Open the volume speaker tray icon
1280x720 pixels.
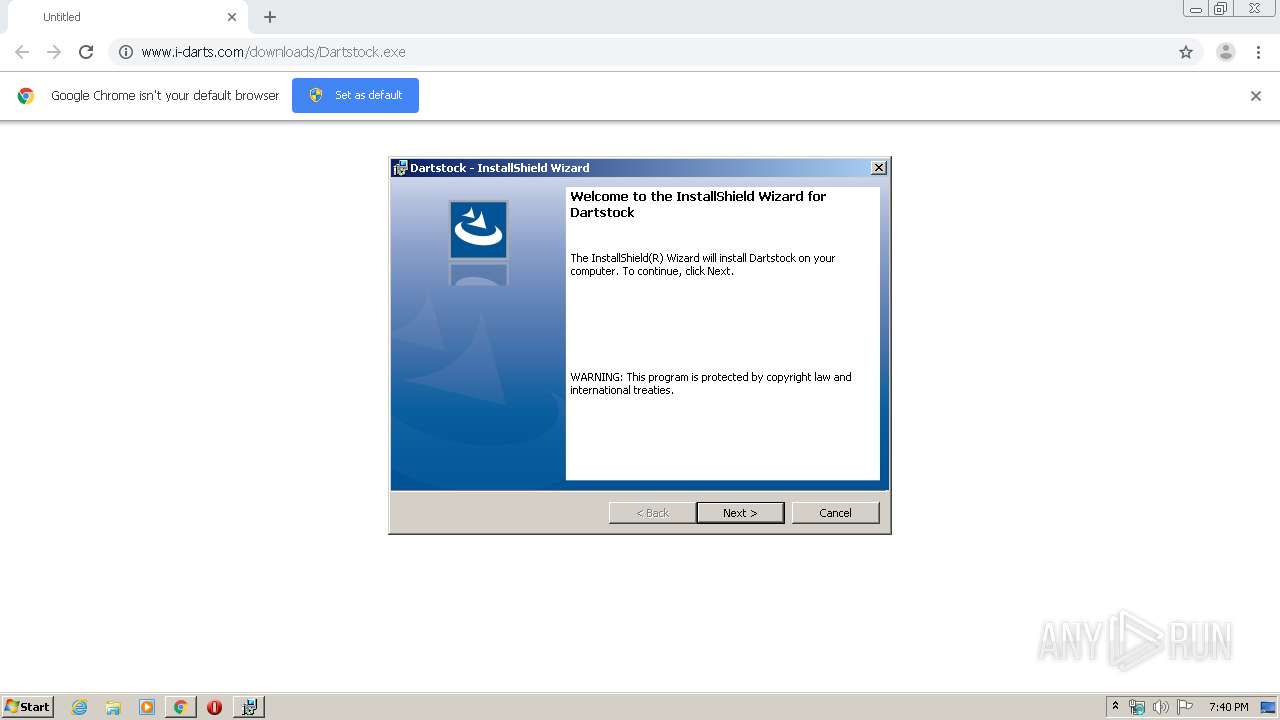1161,707
